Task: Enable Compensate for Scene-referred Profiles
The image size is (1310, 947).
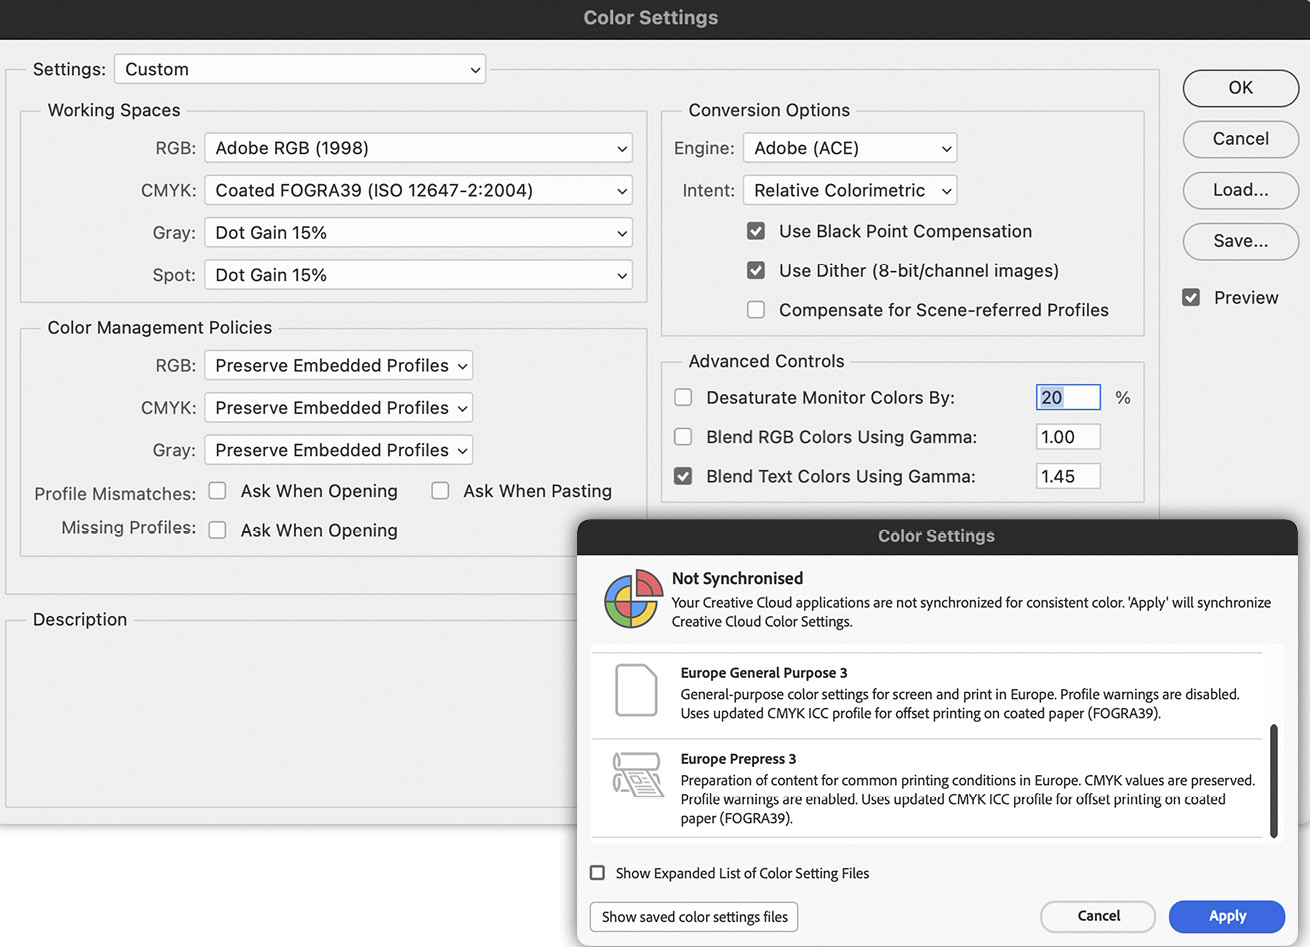Action: (756, 310)
